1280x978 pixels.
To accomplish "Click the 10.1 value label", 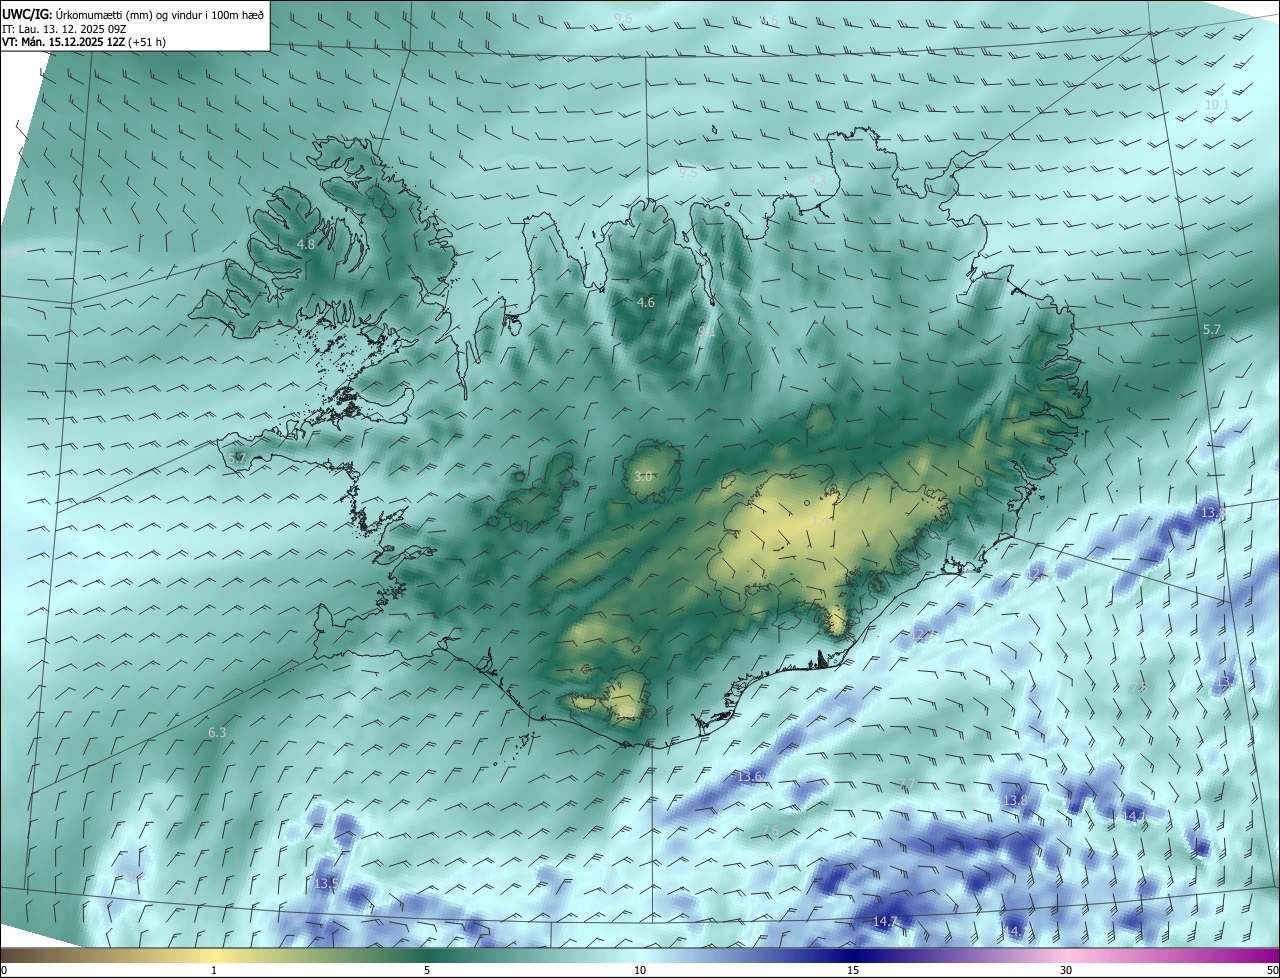I will [x=1217, y=105].
